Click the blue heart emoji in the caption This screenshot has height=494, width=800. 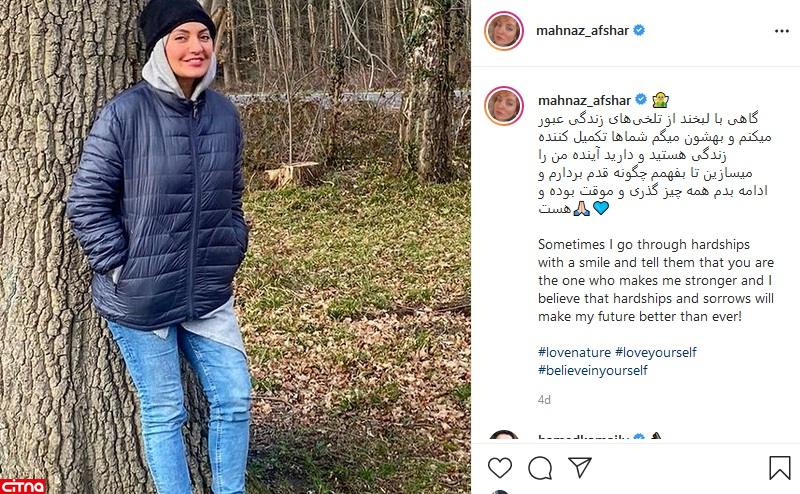601,208
